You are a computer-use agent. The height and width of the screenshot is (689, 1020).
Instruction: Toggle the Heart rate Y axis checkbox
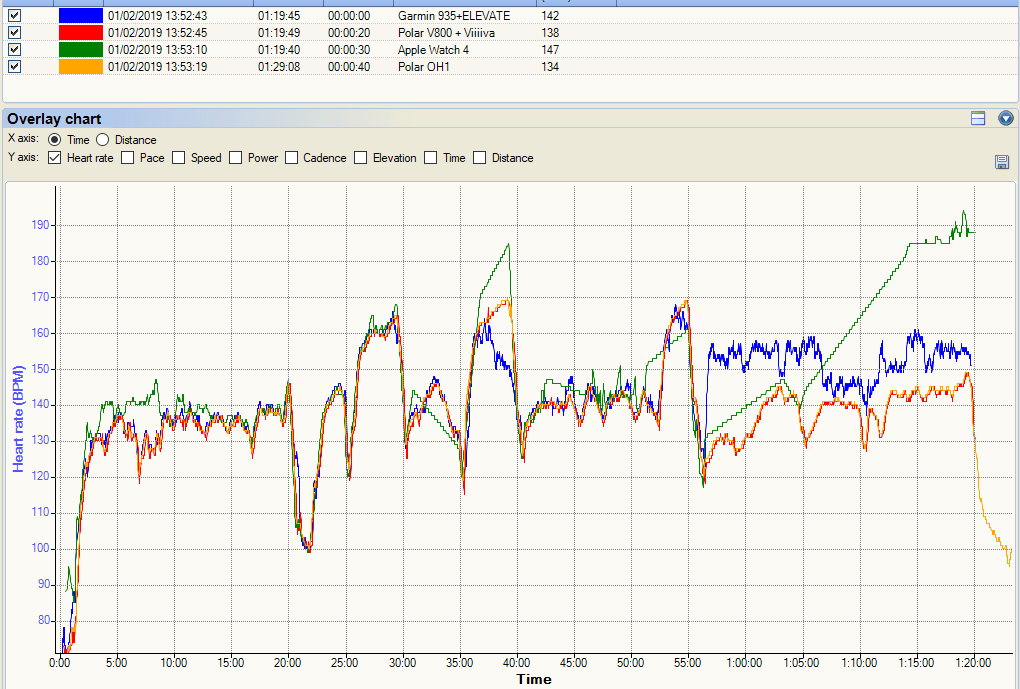click(55, 158)
